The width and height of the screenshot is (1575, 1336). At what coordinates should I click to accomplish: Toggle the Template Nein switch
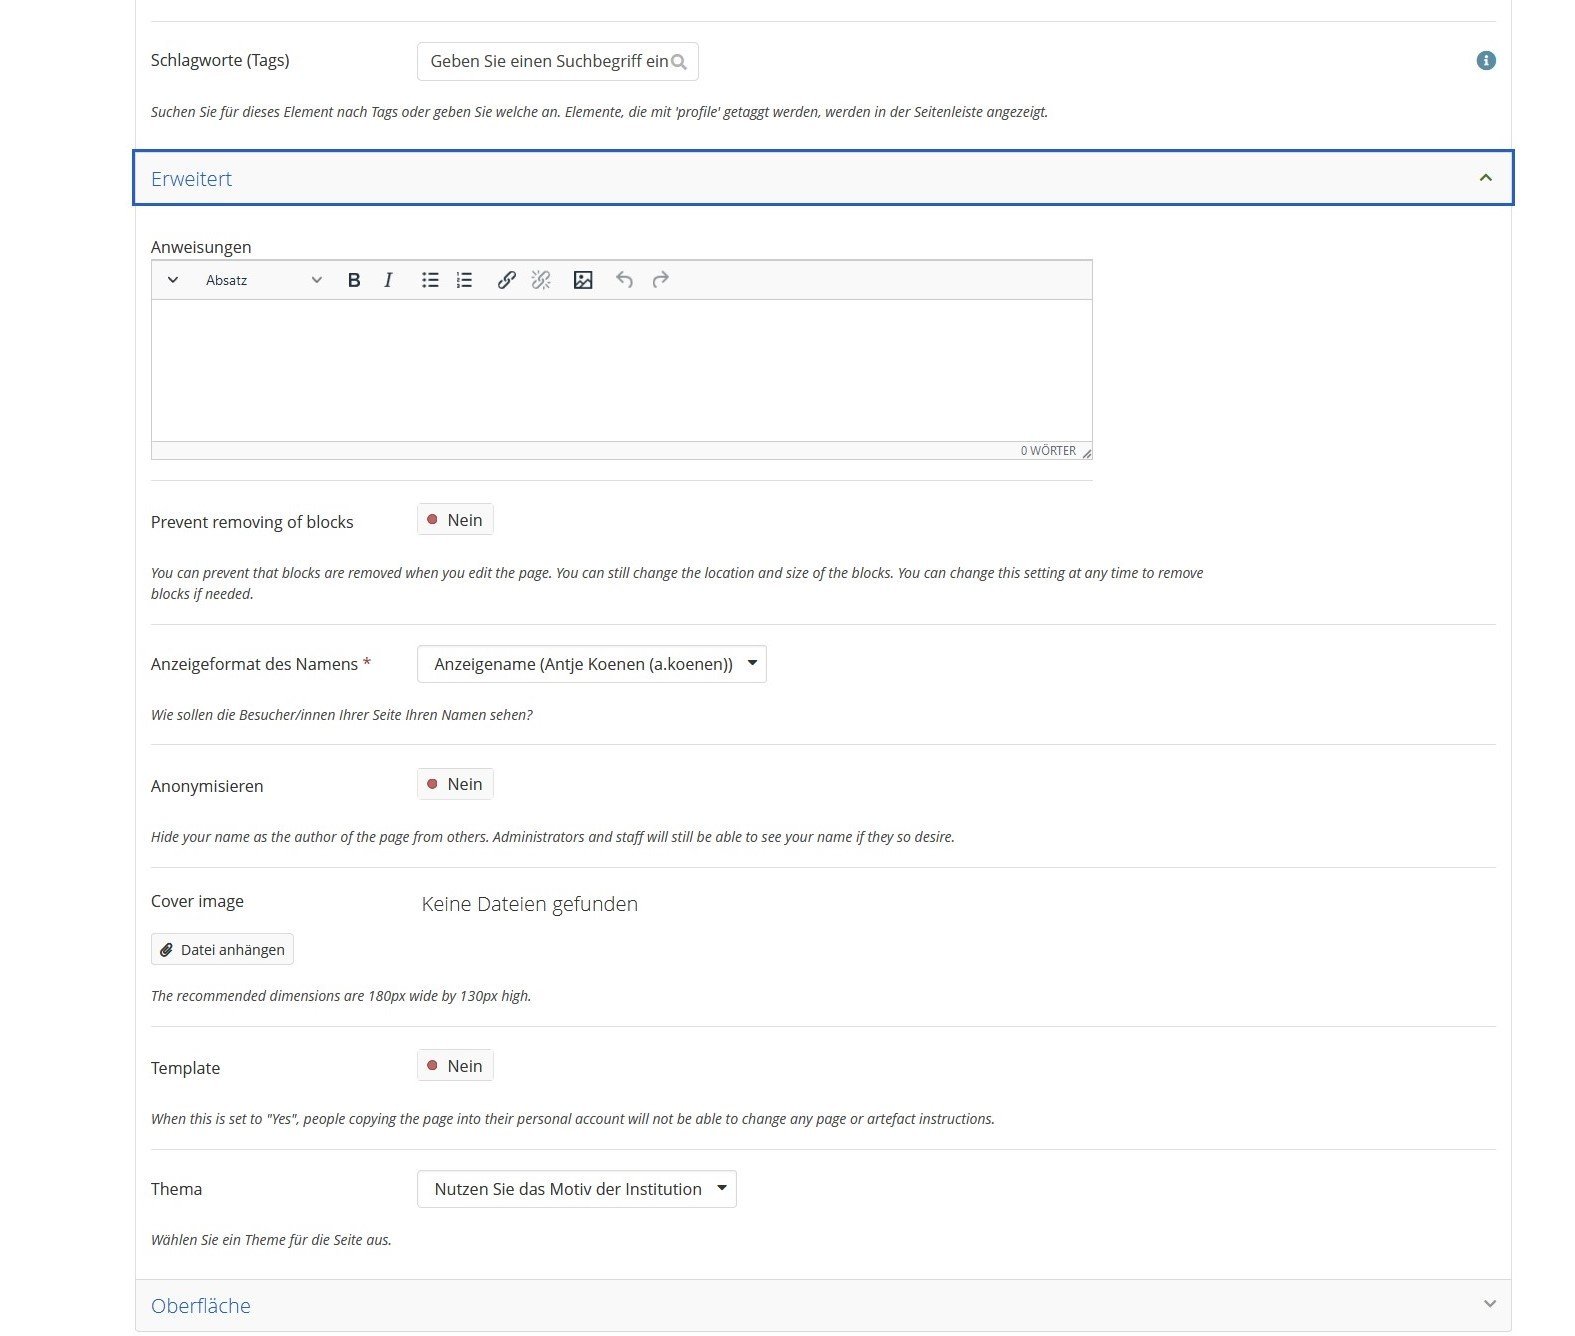click(455, 1066)
